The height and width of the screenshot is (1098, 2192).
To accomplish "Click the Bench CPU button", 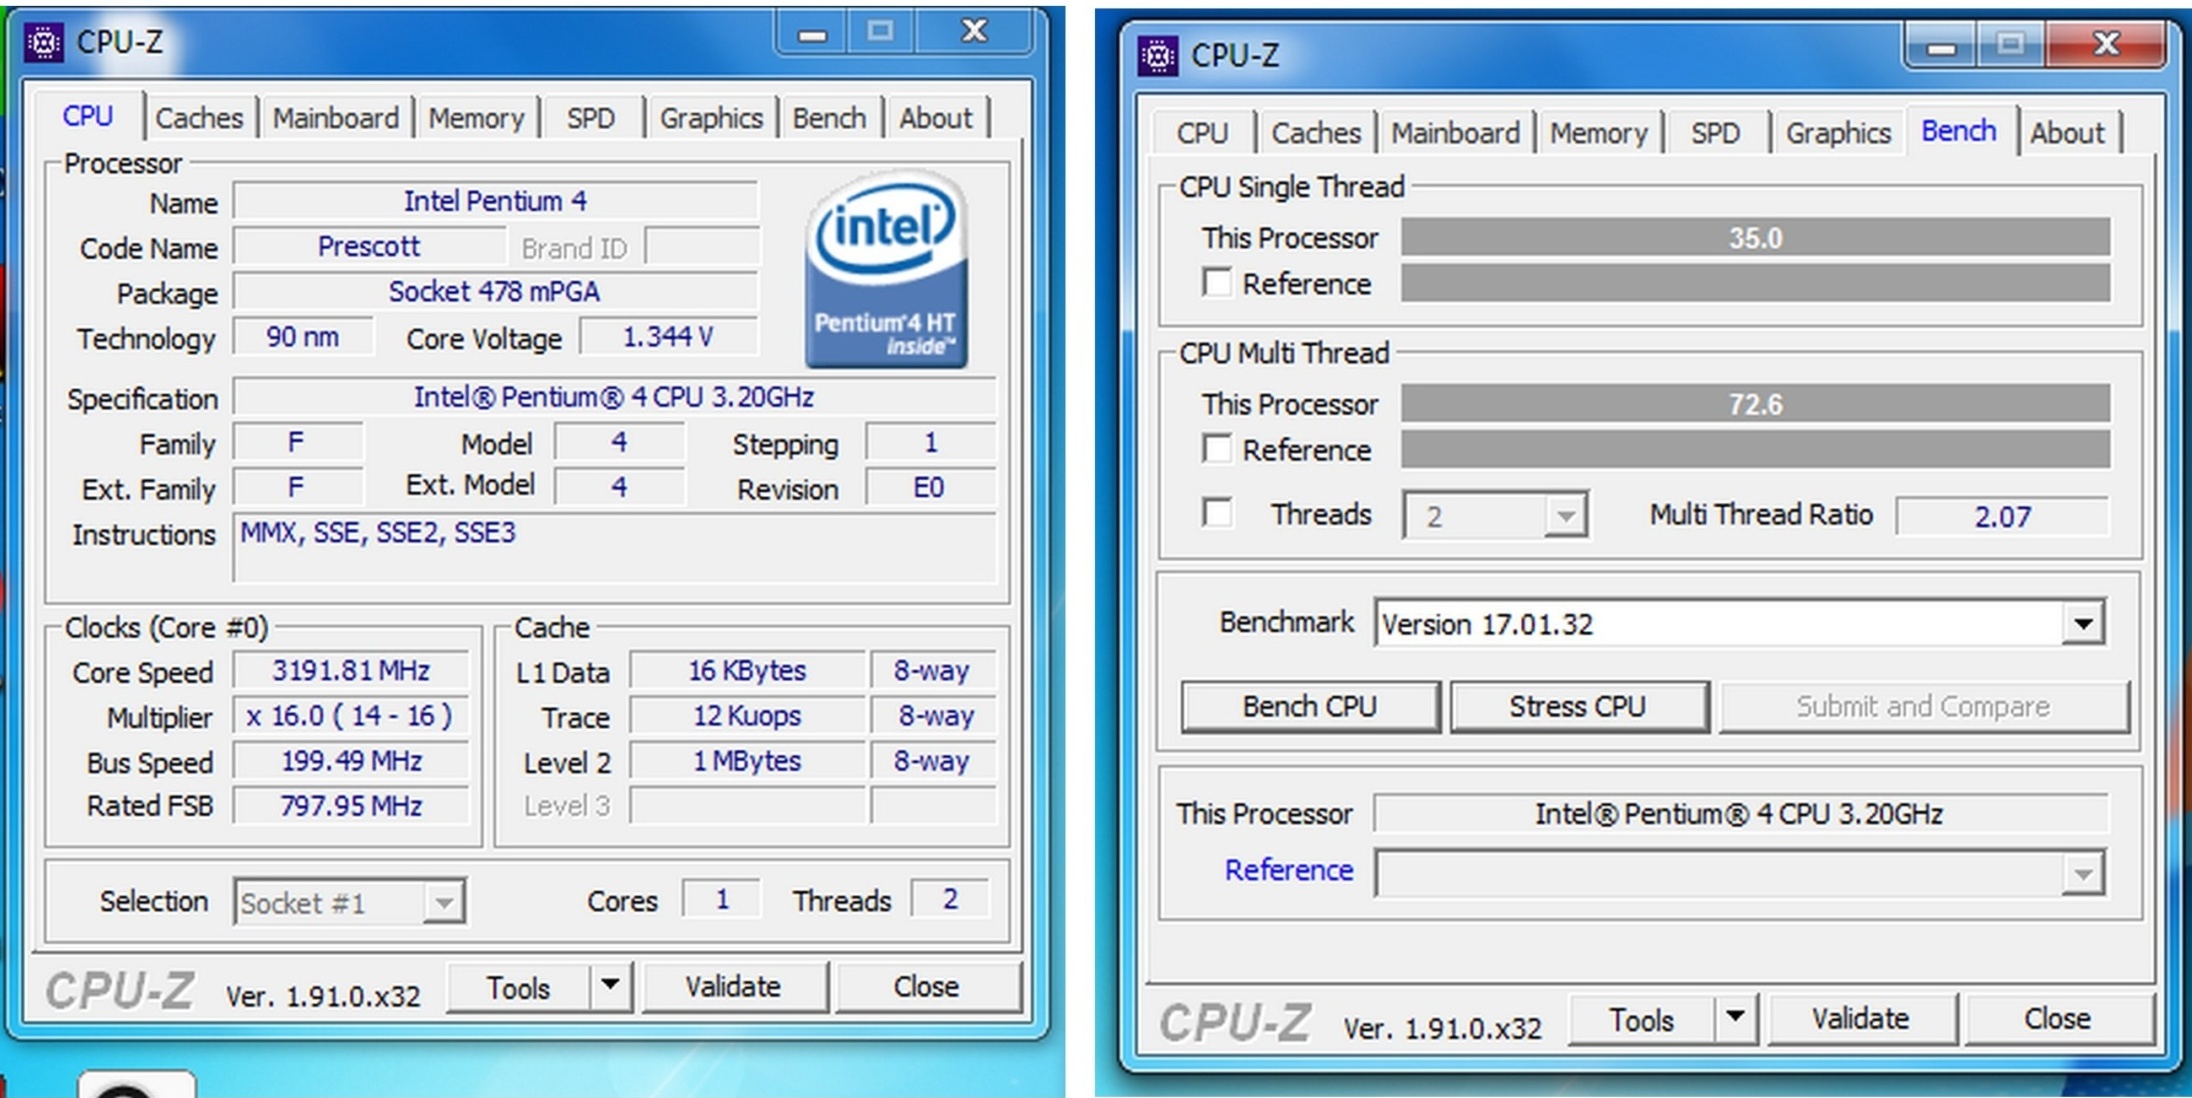I will (1309, 707).
